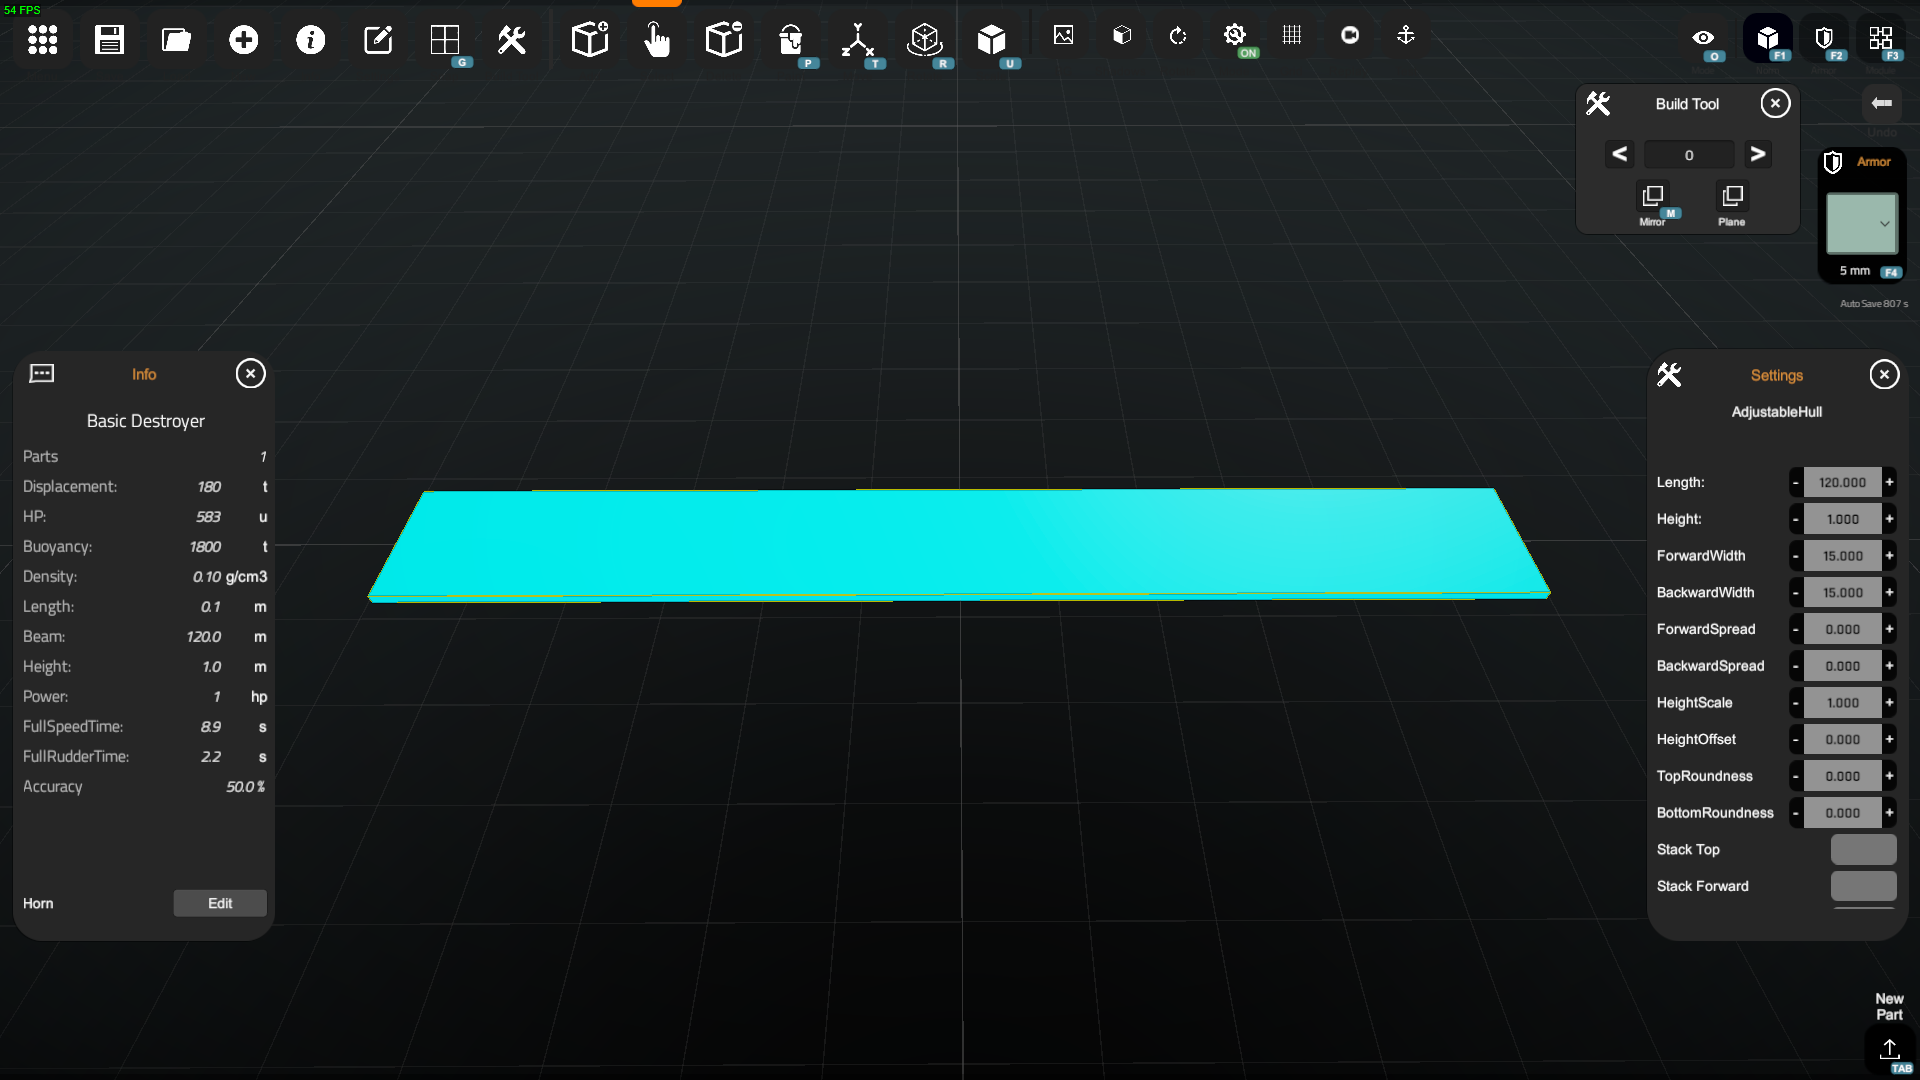Select the remove part cube tool
This screenshot has width=1920, height=1080.
(x=723, y=40)
